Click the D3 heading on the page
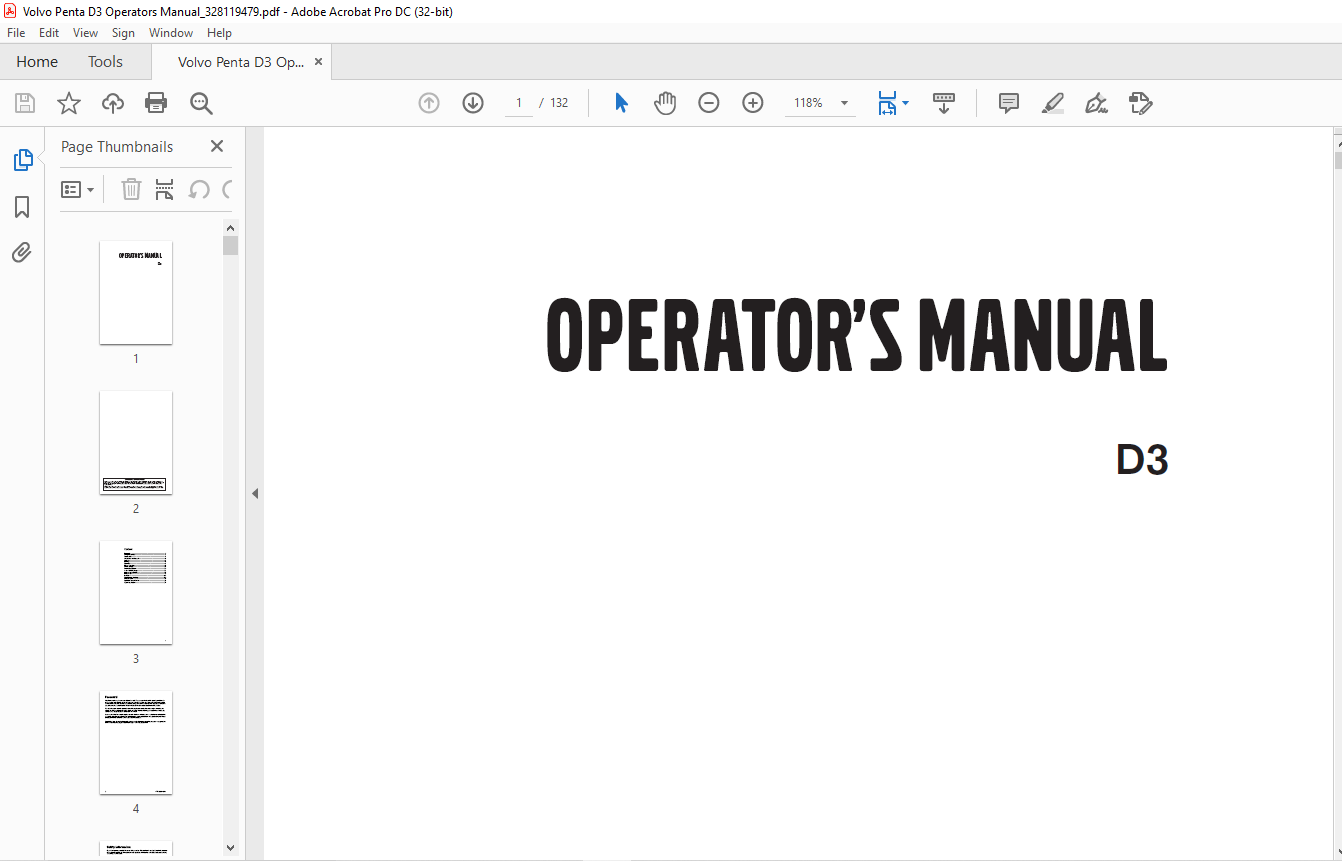 [1142, 460]
